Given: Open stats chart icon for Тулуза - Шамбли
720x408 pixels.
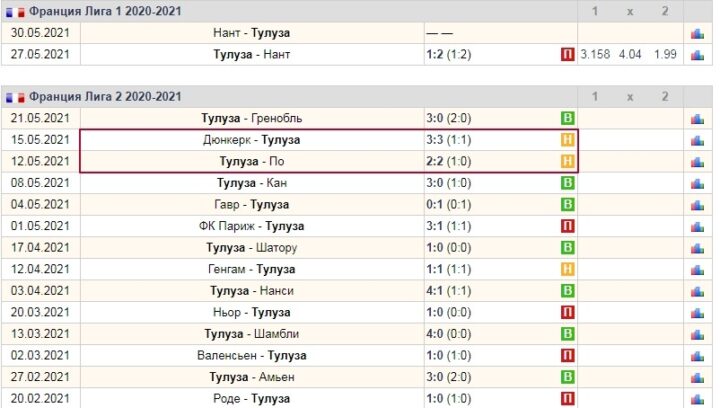Looking at the screenshot, I should pos(697,335).
